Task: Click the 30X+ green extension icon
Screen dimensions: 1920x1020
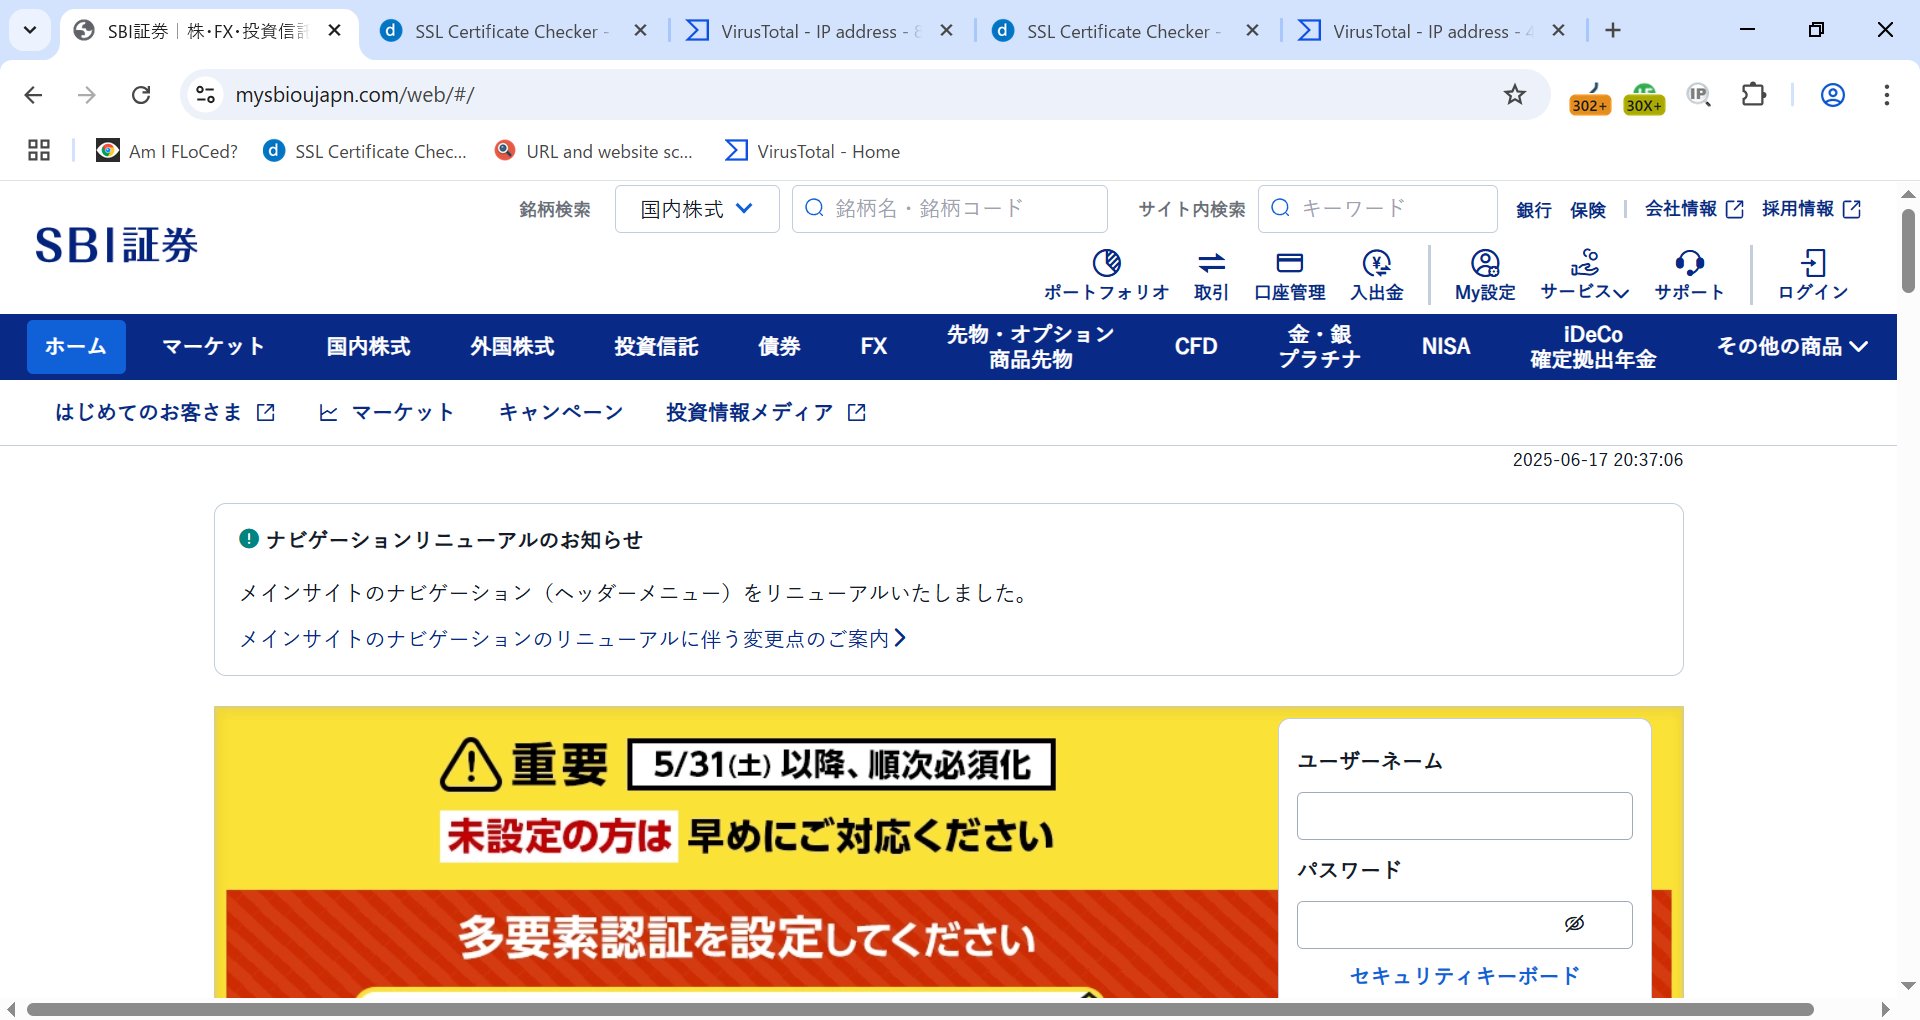Action: [1644, 98]
